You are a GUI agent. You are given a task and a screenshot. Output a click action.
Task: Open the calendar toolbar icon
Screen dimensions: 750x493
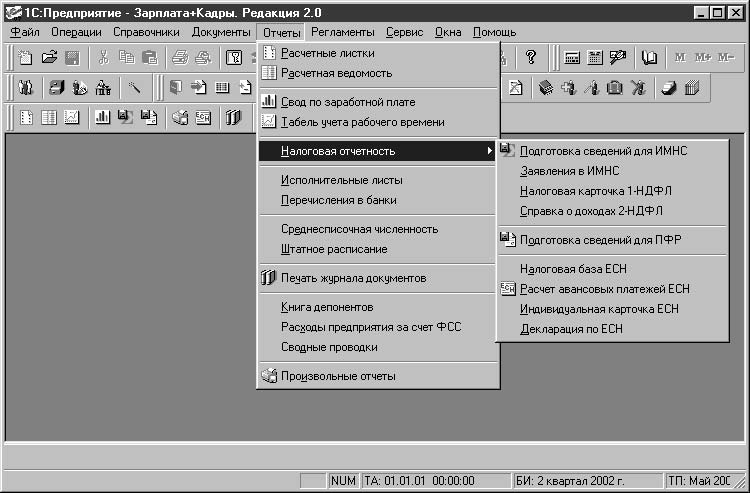tap(594, 58)
